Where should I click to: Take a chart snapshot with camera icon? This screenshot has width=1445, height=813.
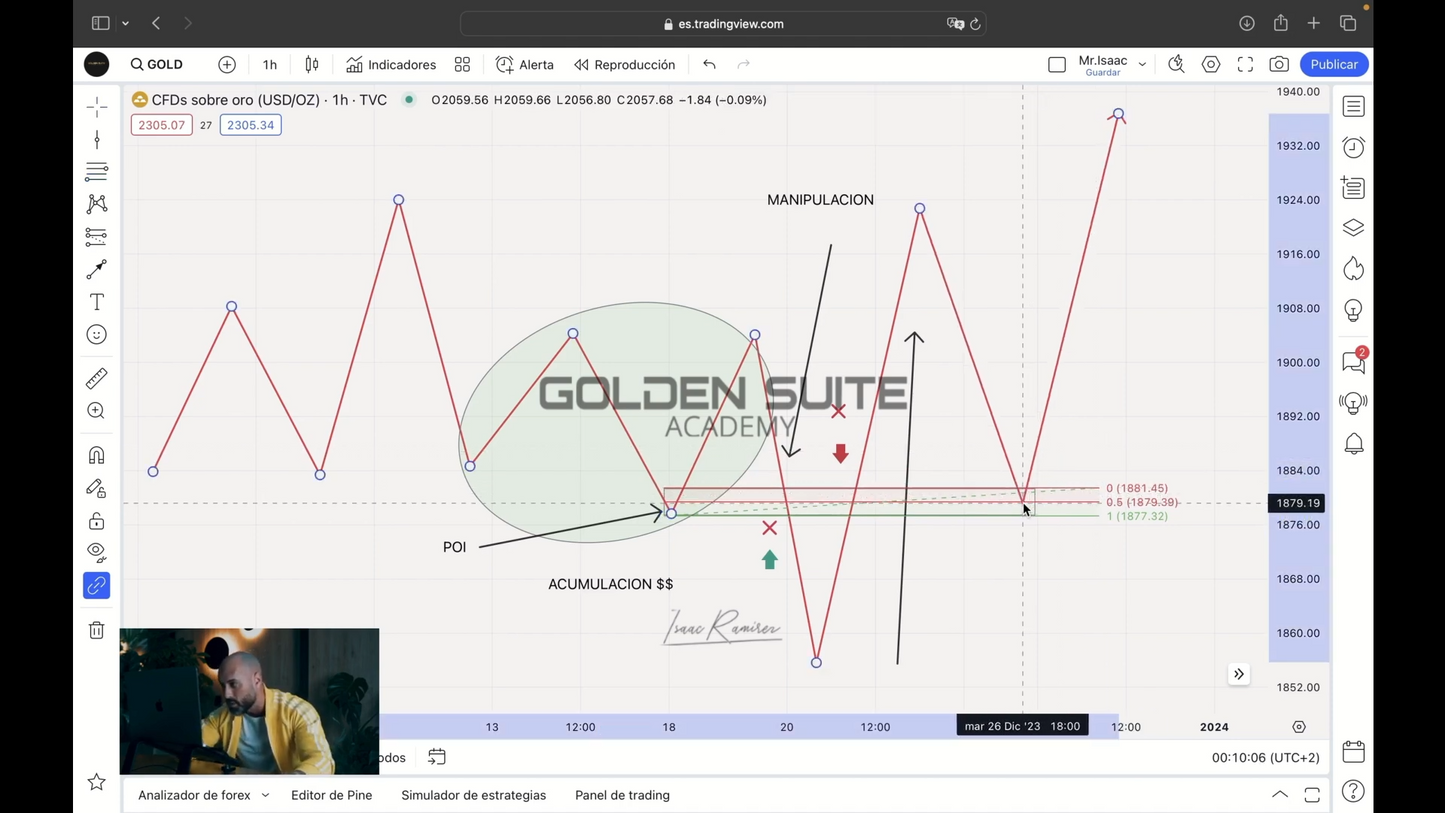1279,64
